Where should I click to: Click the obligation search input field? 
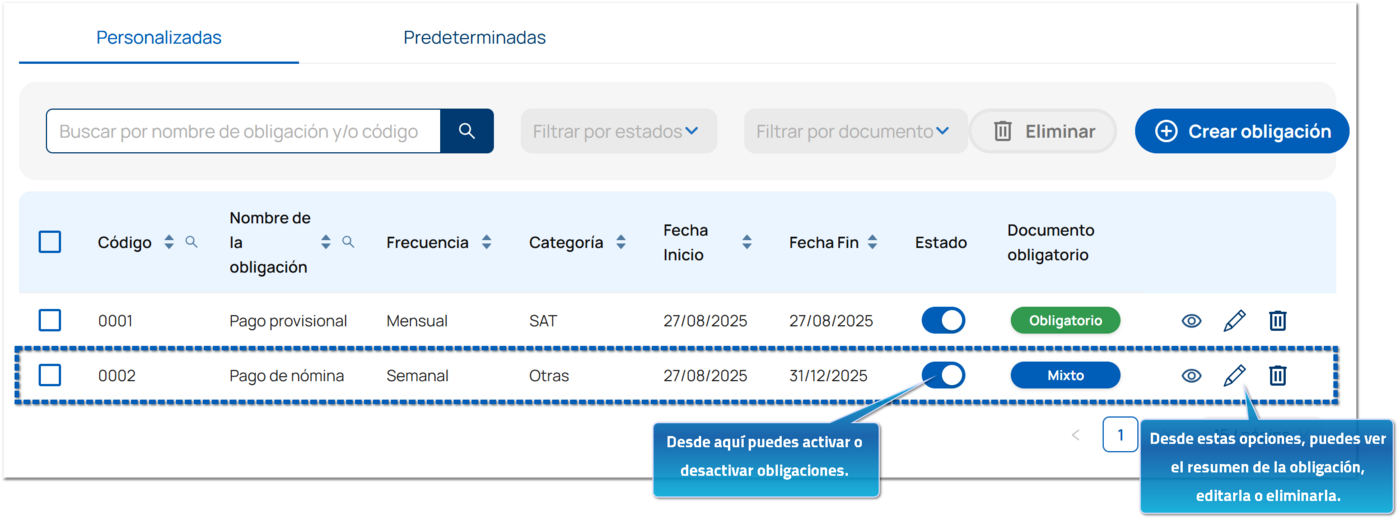tap(243, 131)
